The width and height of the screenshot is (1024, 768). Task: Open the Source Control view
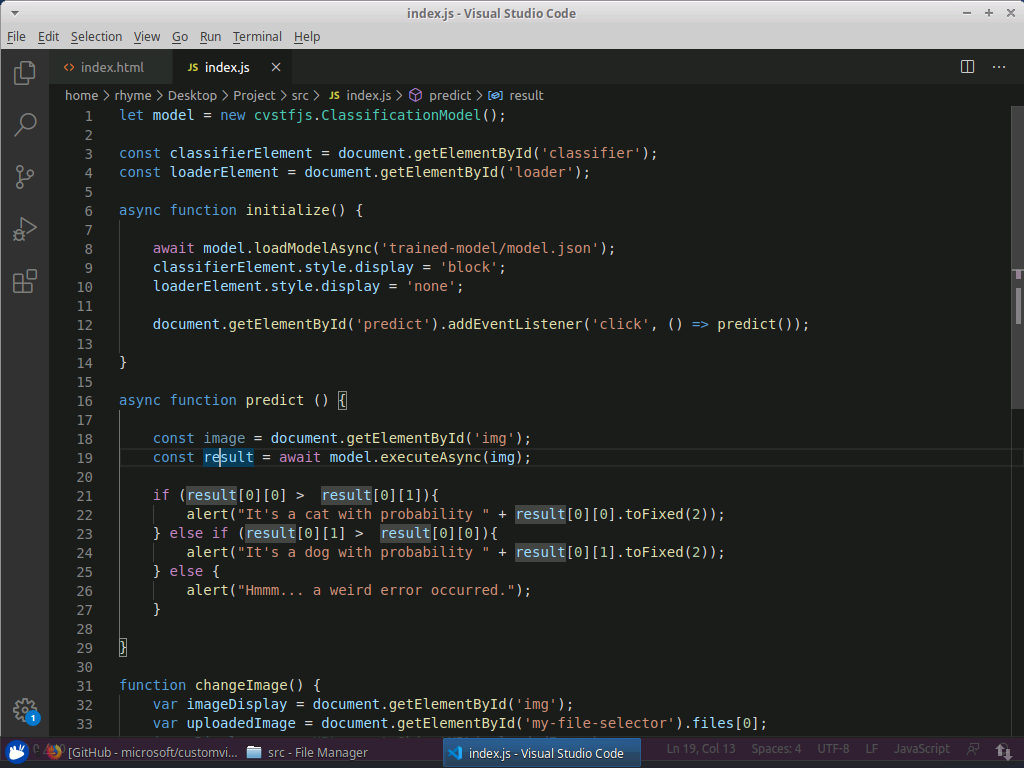pos(25,176)
